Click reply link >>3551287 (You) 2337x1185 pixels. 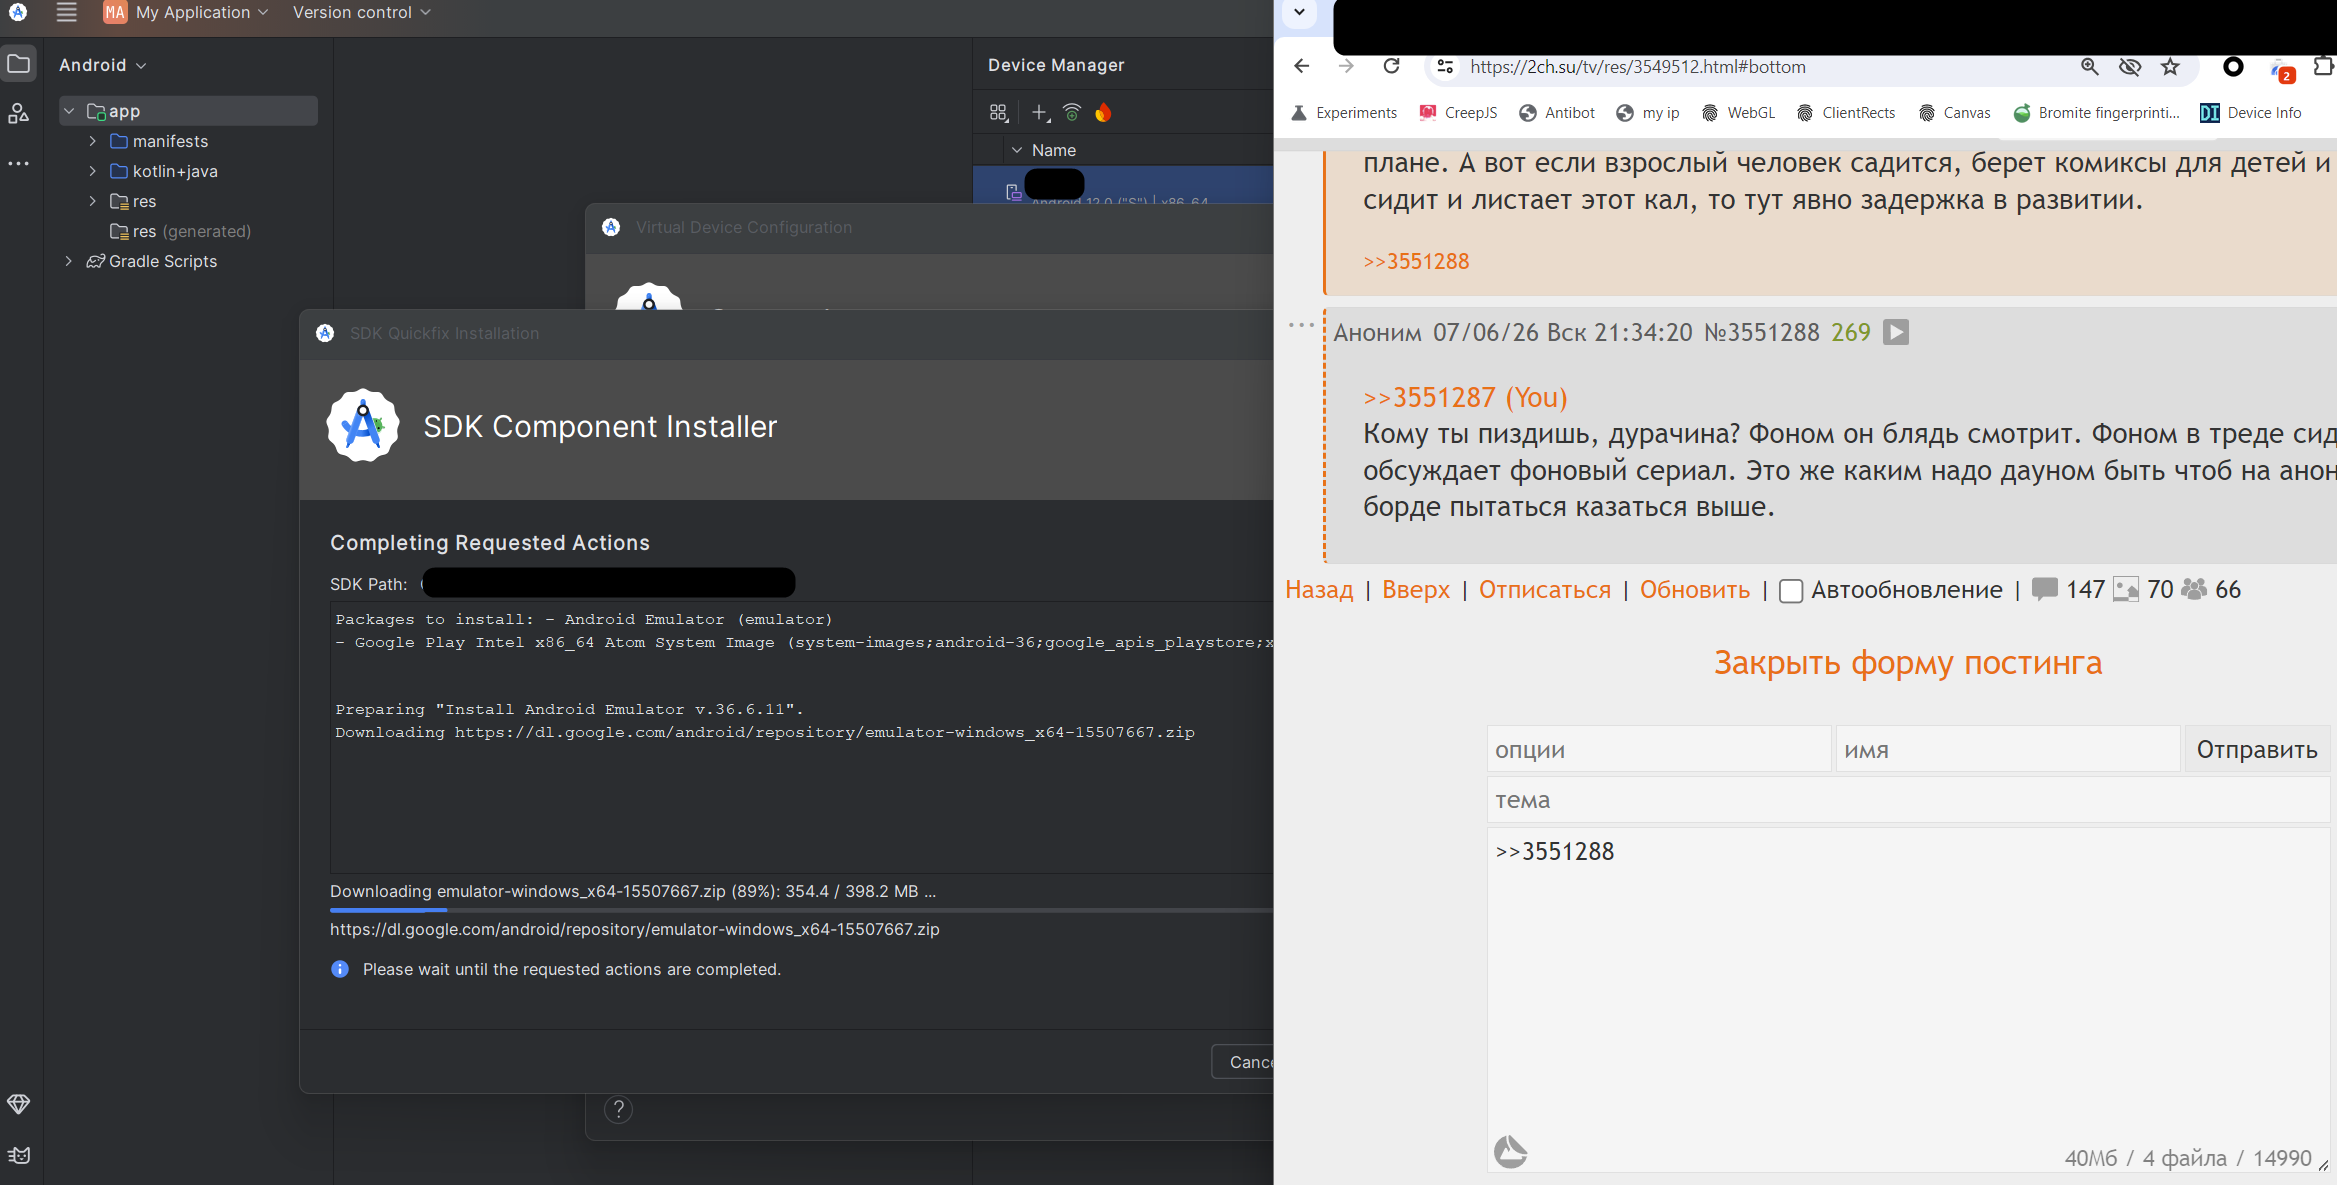point(1465,398)
